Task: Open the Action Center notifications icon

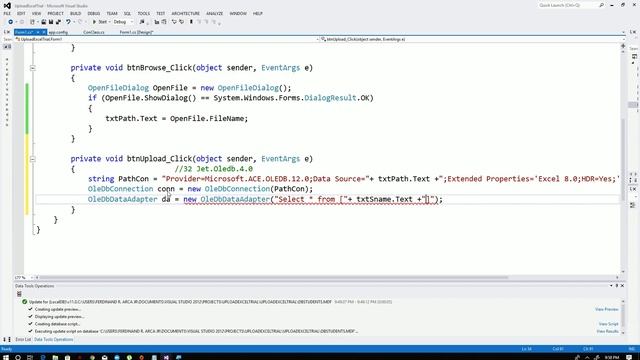Action: click(629, 357)
